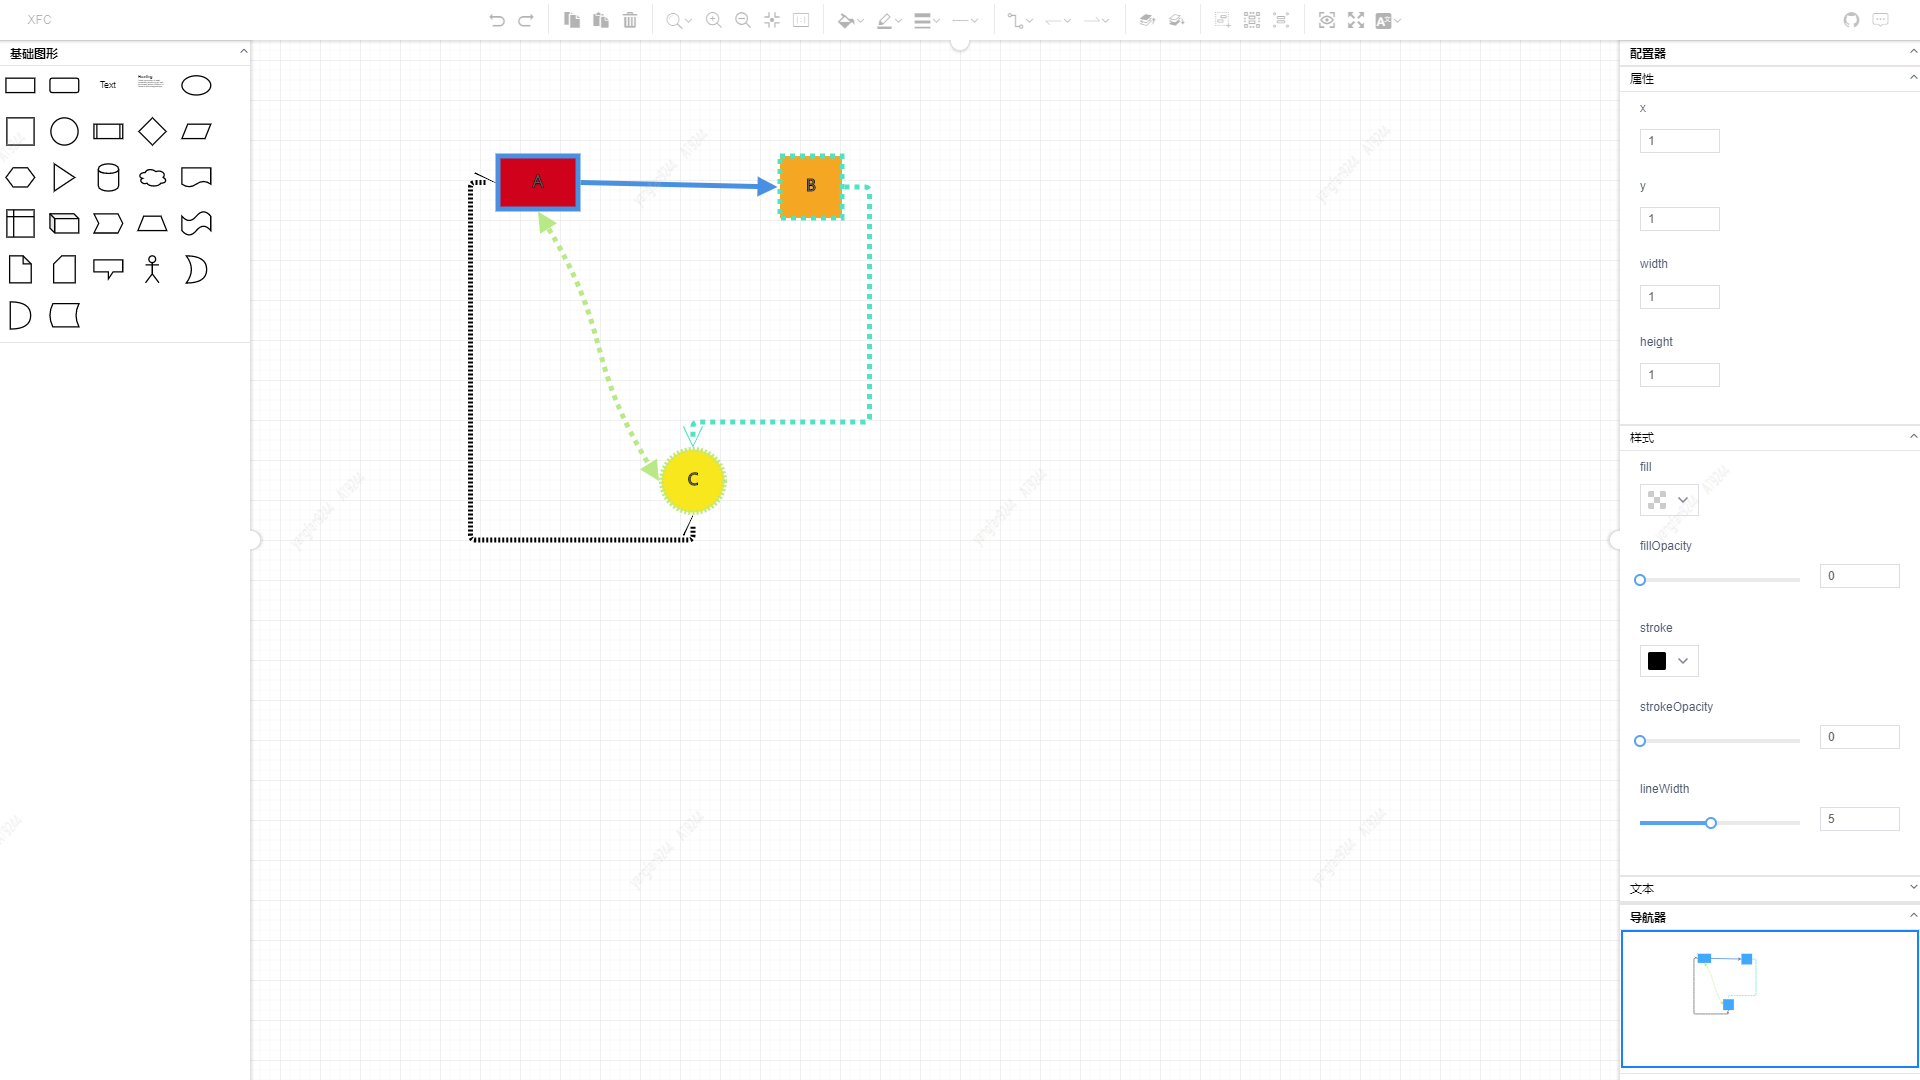Collapse the 导航器 navigator section
The height and width of the screenshot is (1080, 1920).
click(x=1912, y=916)
